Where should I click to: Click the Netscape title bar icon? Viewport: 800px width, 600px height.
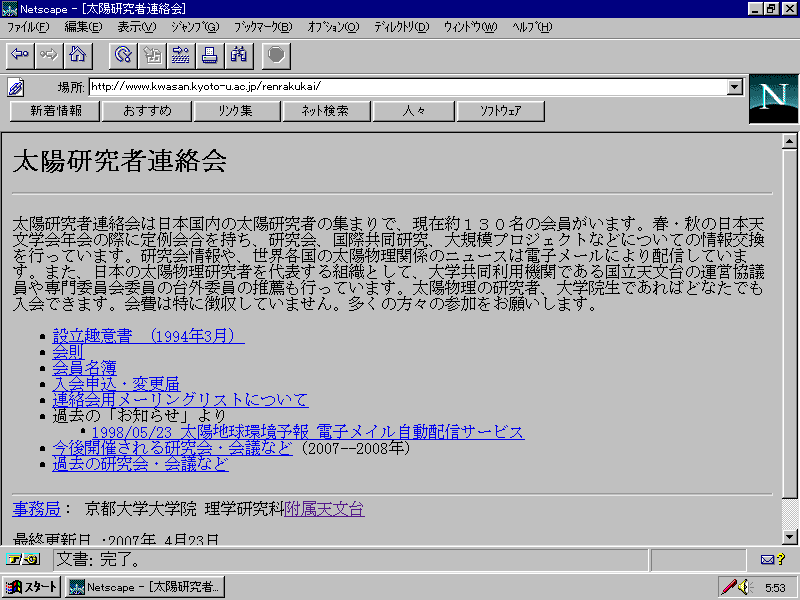click(9, 9)
